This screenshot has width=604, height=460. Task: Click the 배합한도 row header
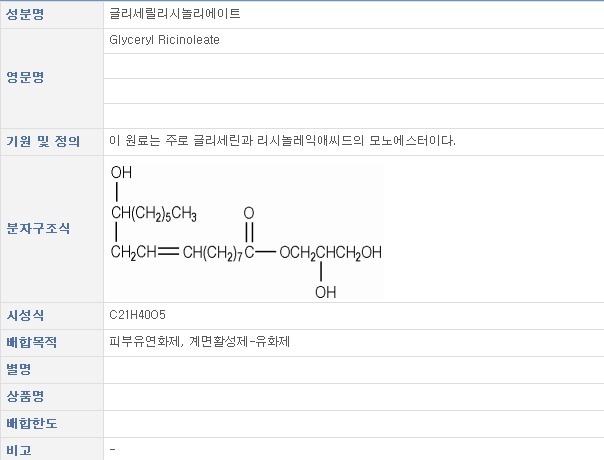click(x=31, y=423)
